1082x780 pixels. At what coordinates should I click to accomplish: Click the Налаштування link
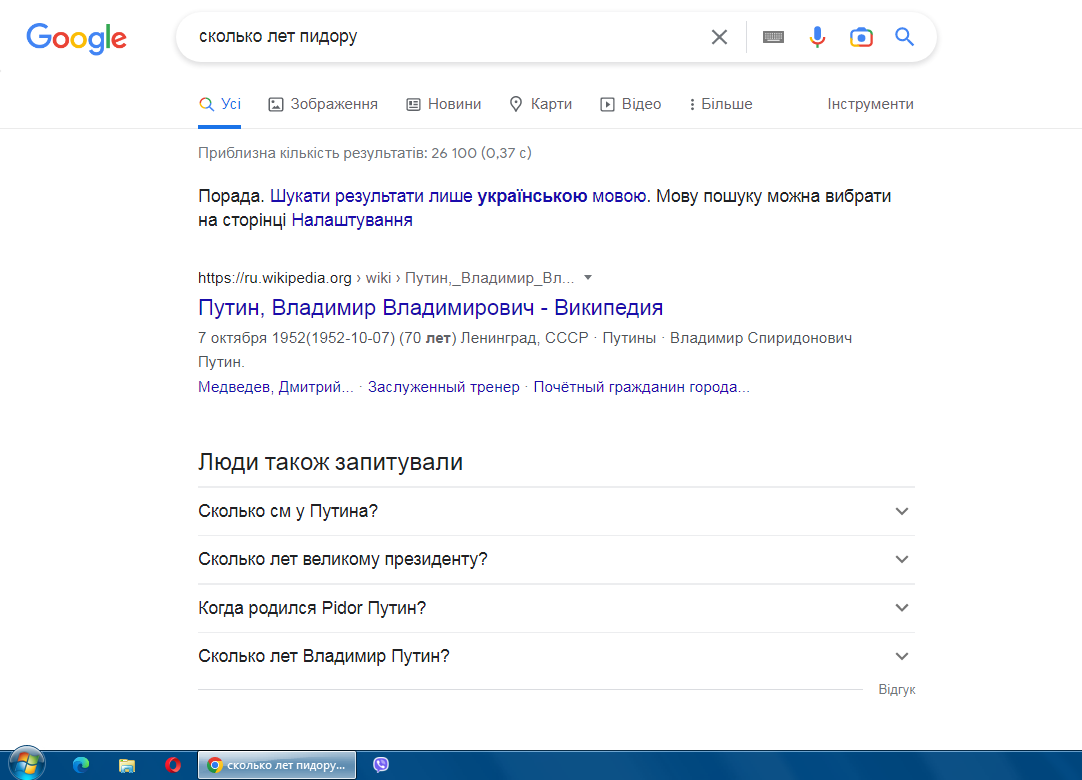[x=352, y=220]
